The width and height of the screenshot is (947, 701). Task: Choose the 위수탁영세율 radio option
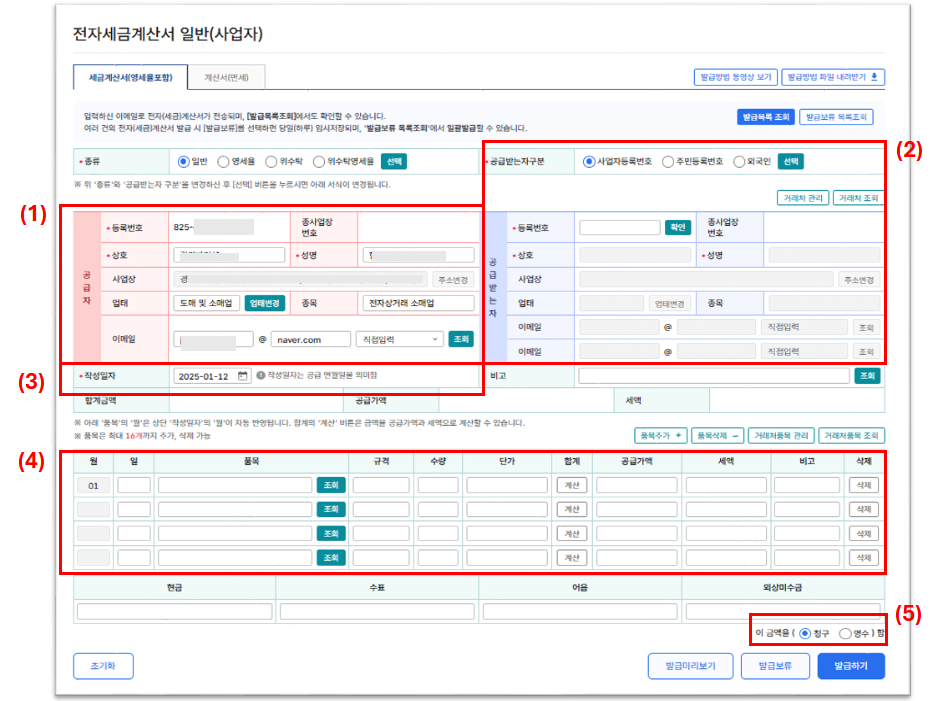click(x=319, y=162)
